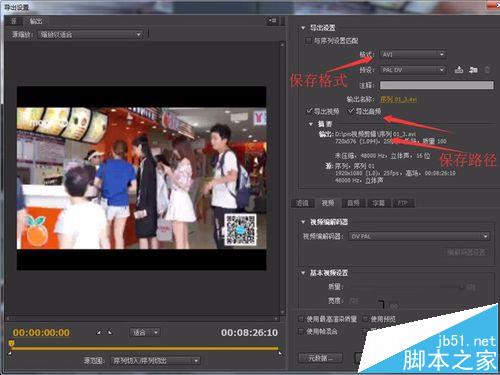Switch to the 源 tab
This screenshot has height=375, width=500.
pyautogui.click(x=14, y=21)
